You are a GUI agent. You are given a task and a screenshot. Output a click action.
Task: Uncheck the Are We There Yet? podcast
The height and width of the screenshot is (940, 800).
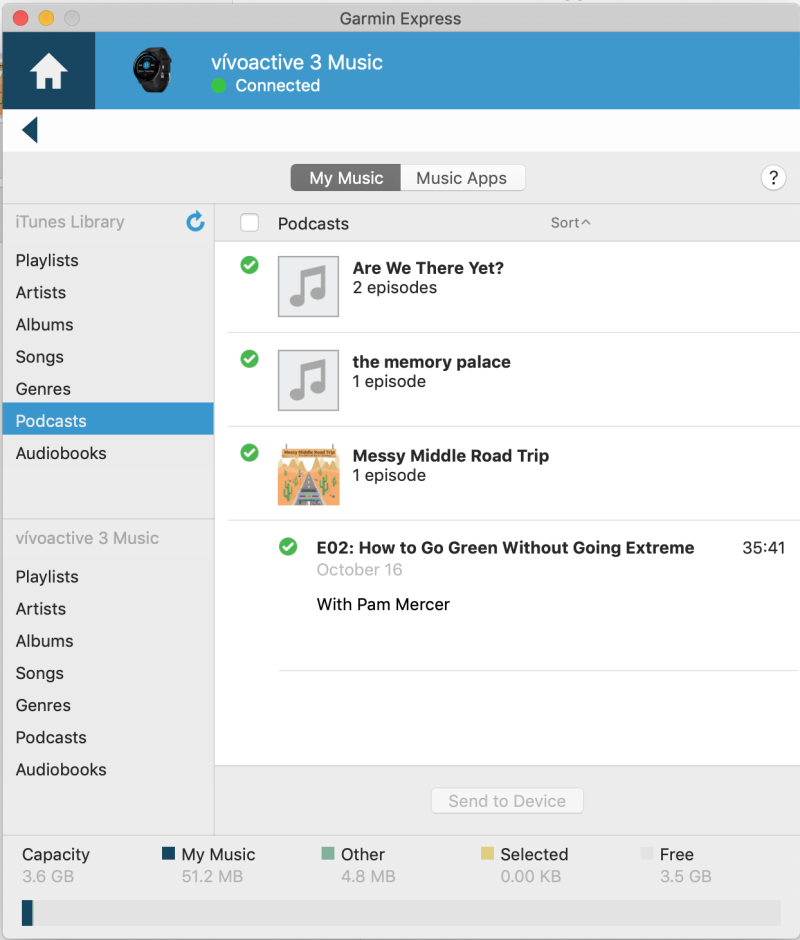[249, 265]
